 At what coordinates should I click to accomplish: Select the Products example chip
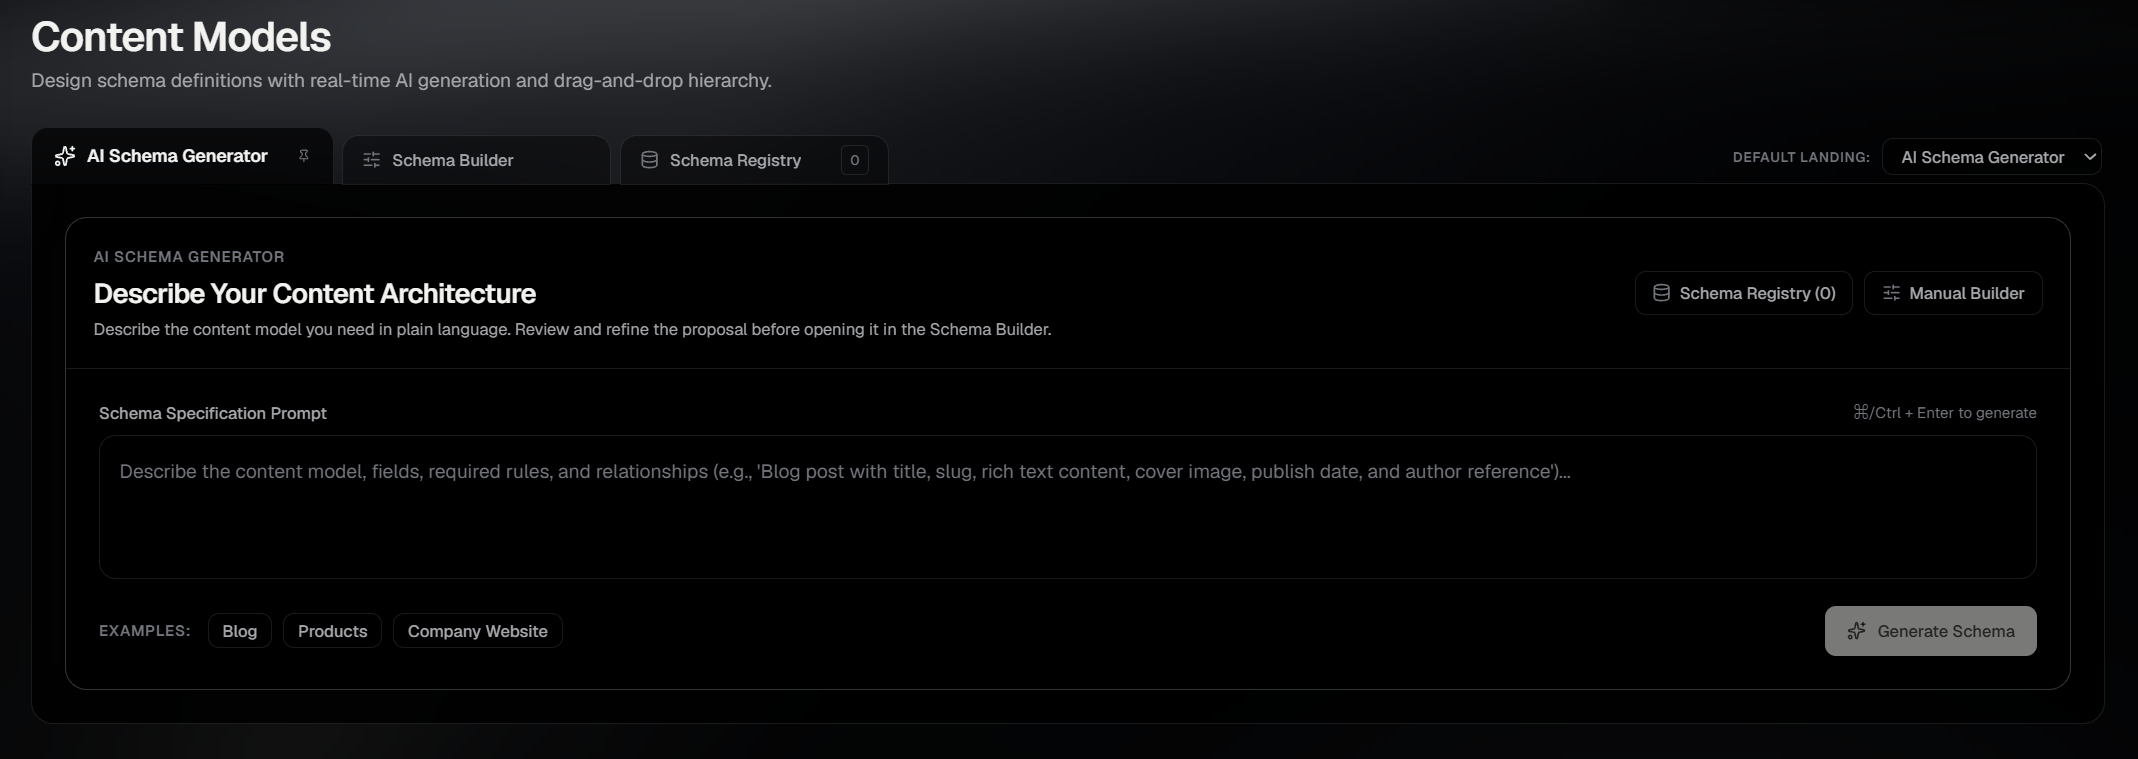(x=332, y=631)
